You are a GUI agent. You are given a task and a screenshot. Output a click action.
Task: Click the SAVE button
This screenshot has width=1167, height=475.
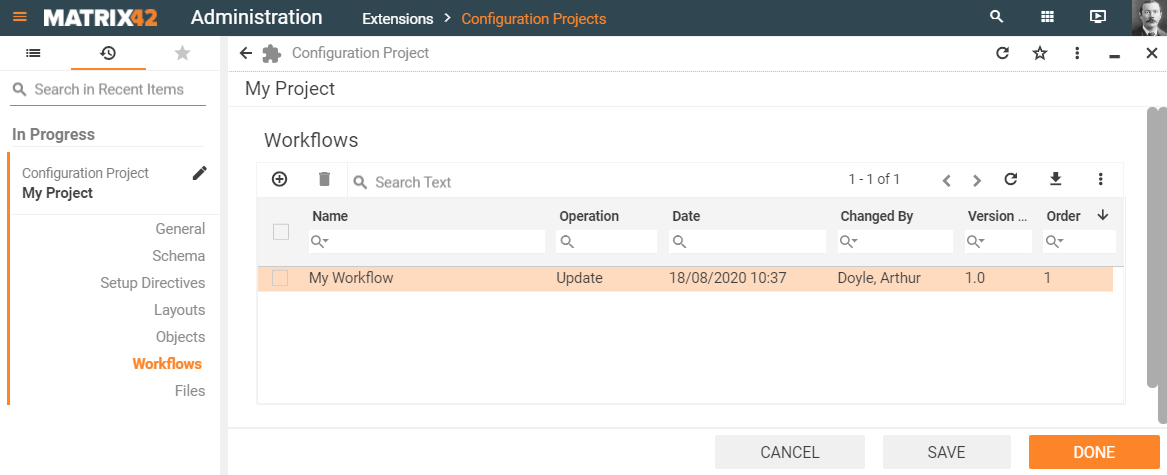[x=946, y=452]
